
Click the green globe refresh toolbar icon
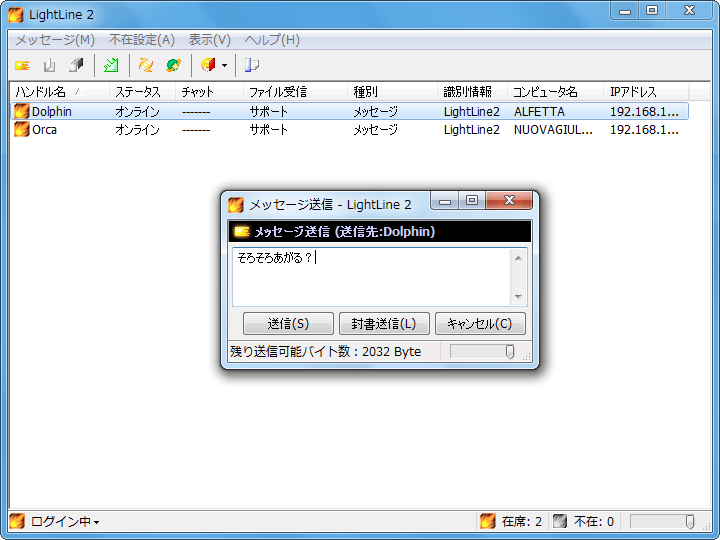[173, 65]
